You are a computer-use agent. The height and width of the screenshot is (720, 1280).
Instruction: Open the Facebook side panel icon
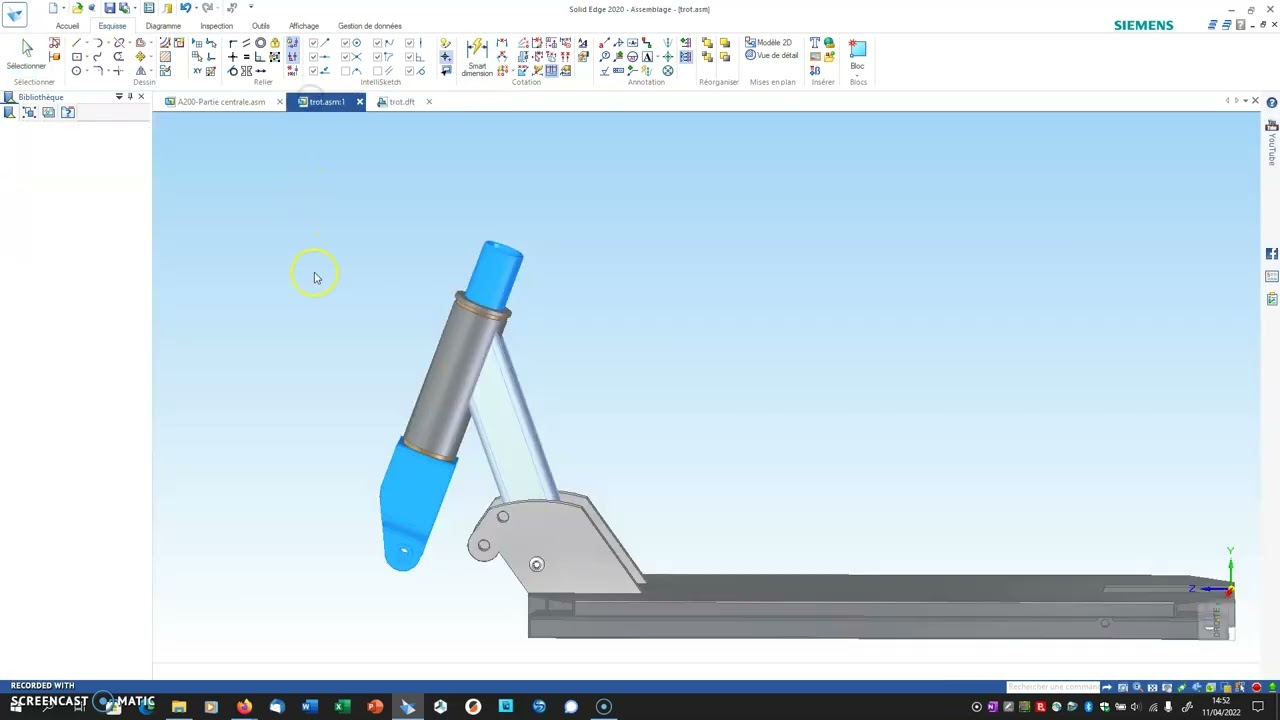click(x=1272, y=254)
